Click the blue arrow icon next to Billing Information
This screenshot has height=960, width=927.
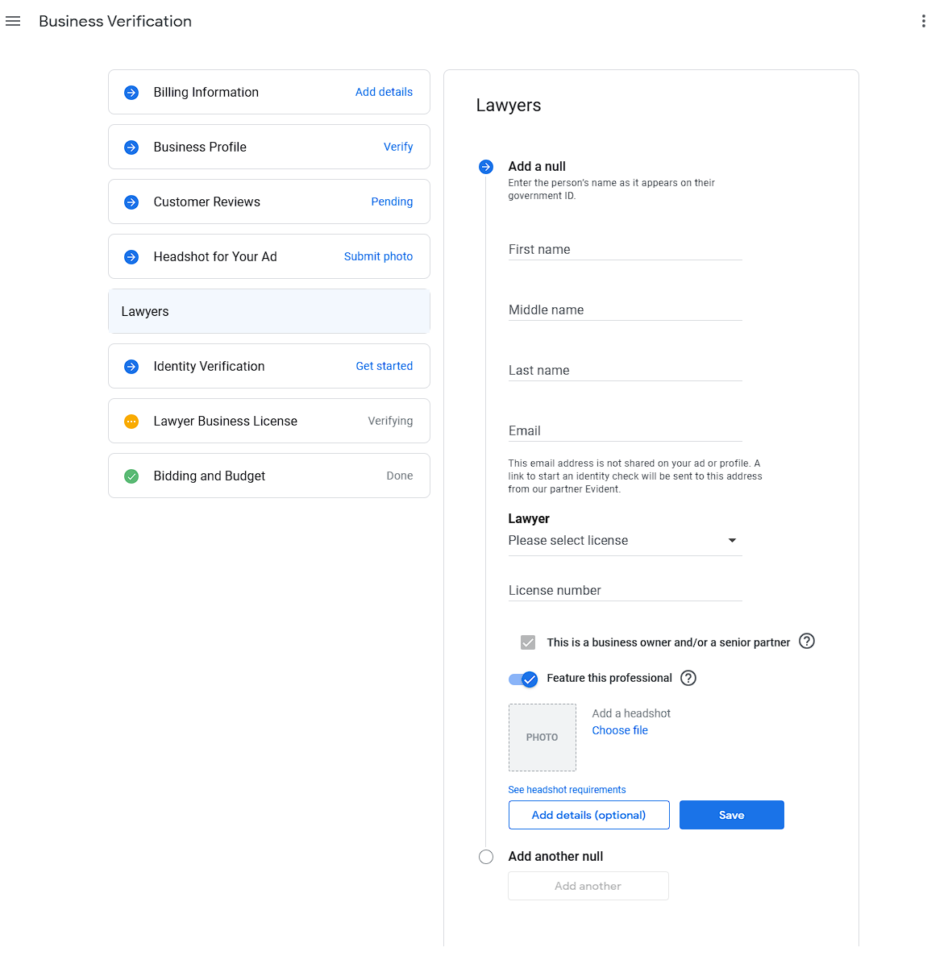[x=131, y=92]
